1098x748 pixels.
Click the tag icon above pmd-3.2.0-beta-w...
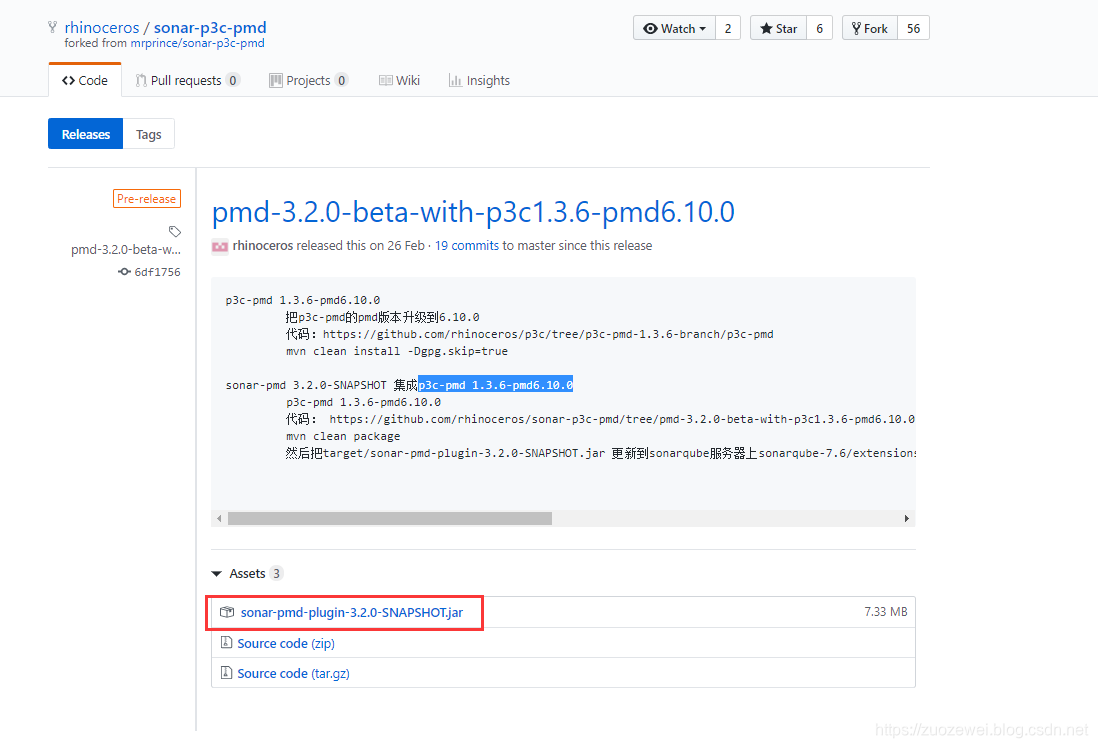click(x=174, y=231)
